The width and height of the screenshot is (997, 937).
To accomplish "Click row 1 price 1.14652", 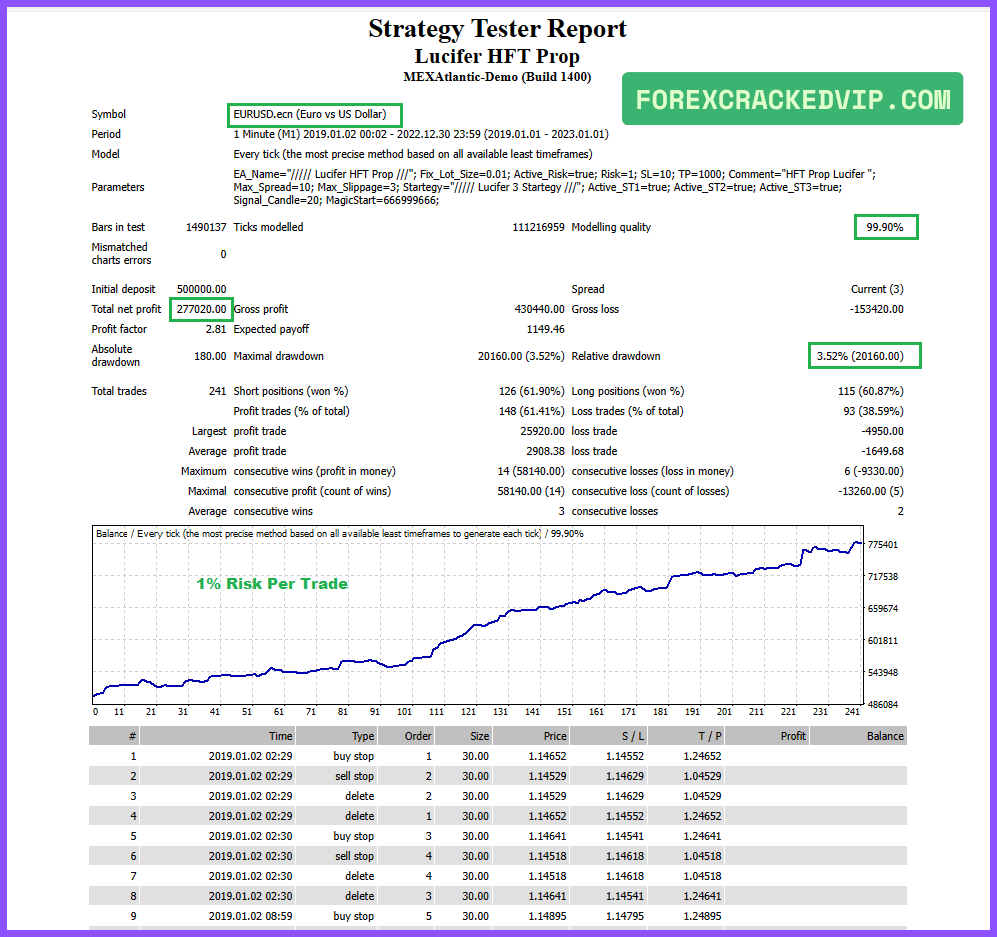I will (x=547, y=756).
